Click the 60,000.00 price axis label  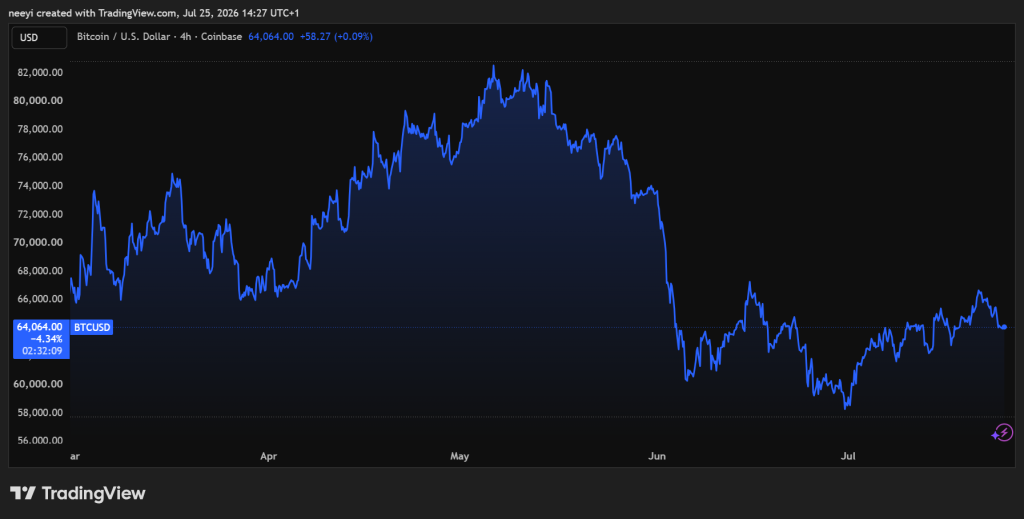pos(40,384)
